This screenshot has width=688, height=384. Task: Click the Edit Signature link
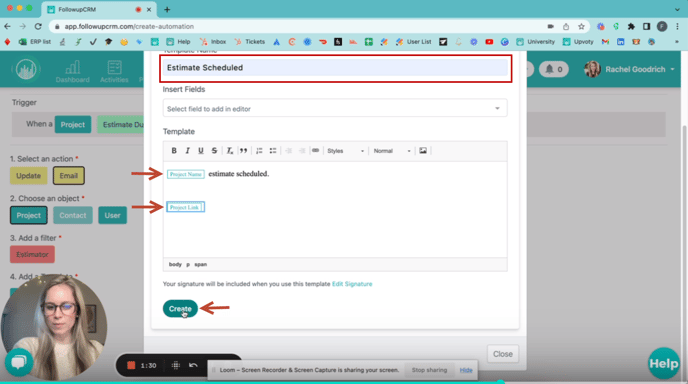tap(352, 284)
